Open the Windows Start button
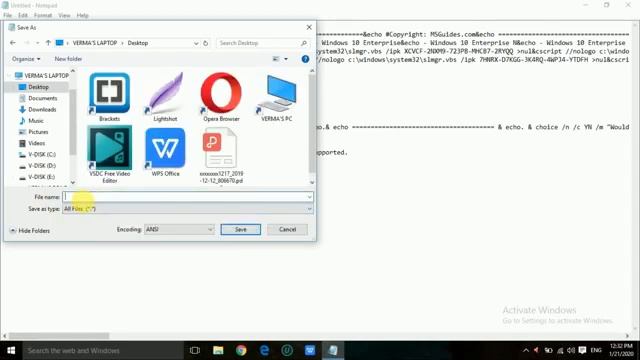This screenshot has height=360, width=640. tap(11, 351)
